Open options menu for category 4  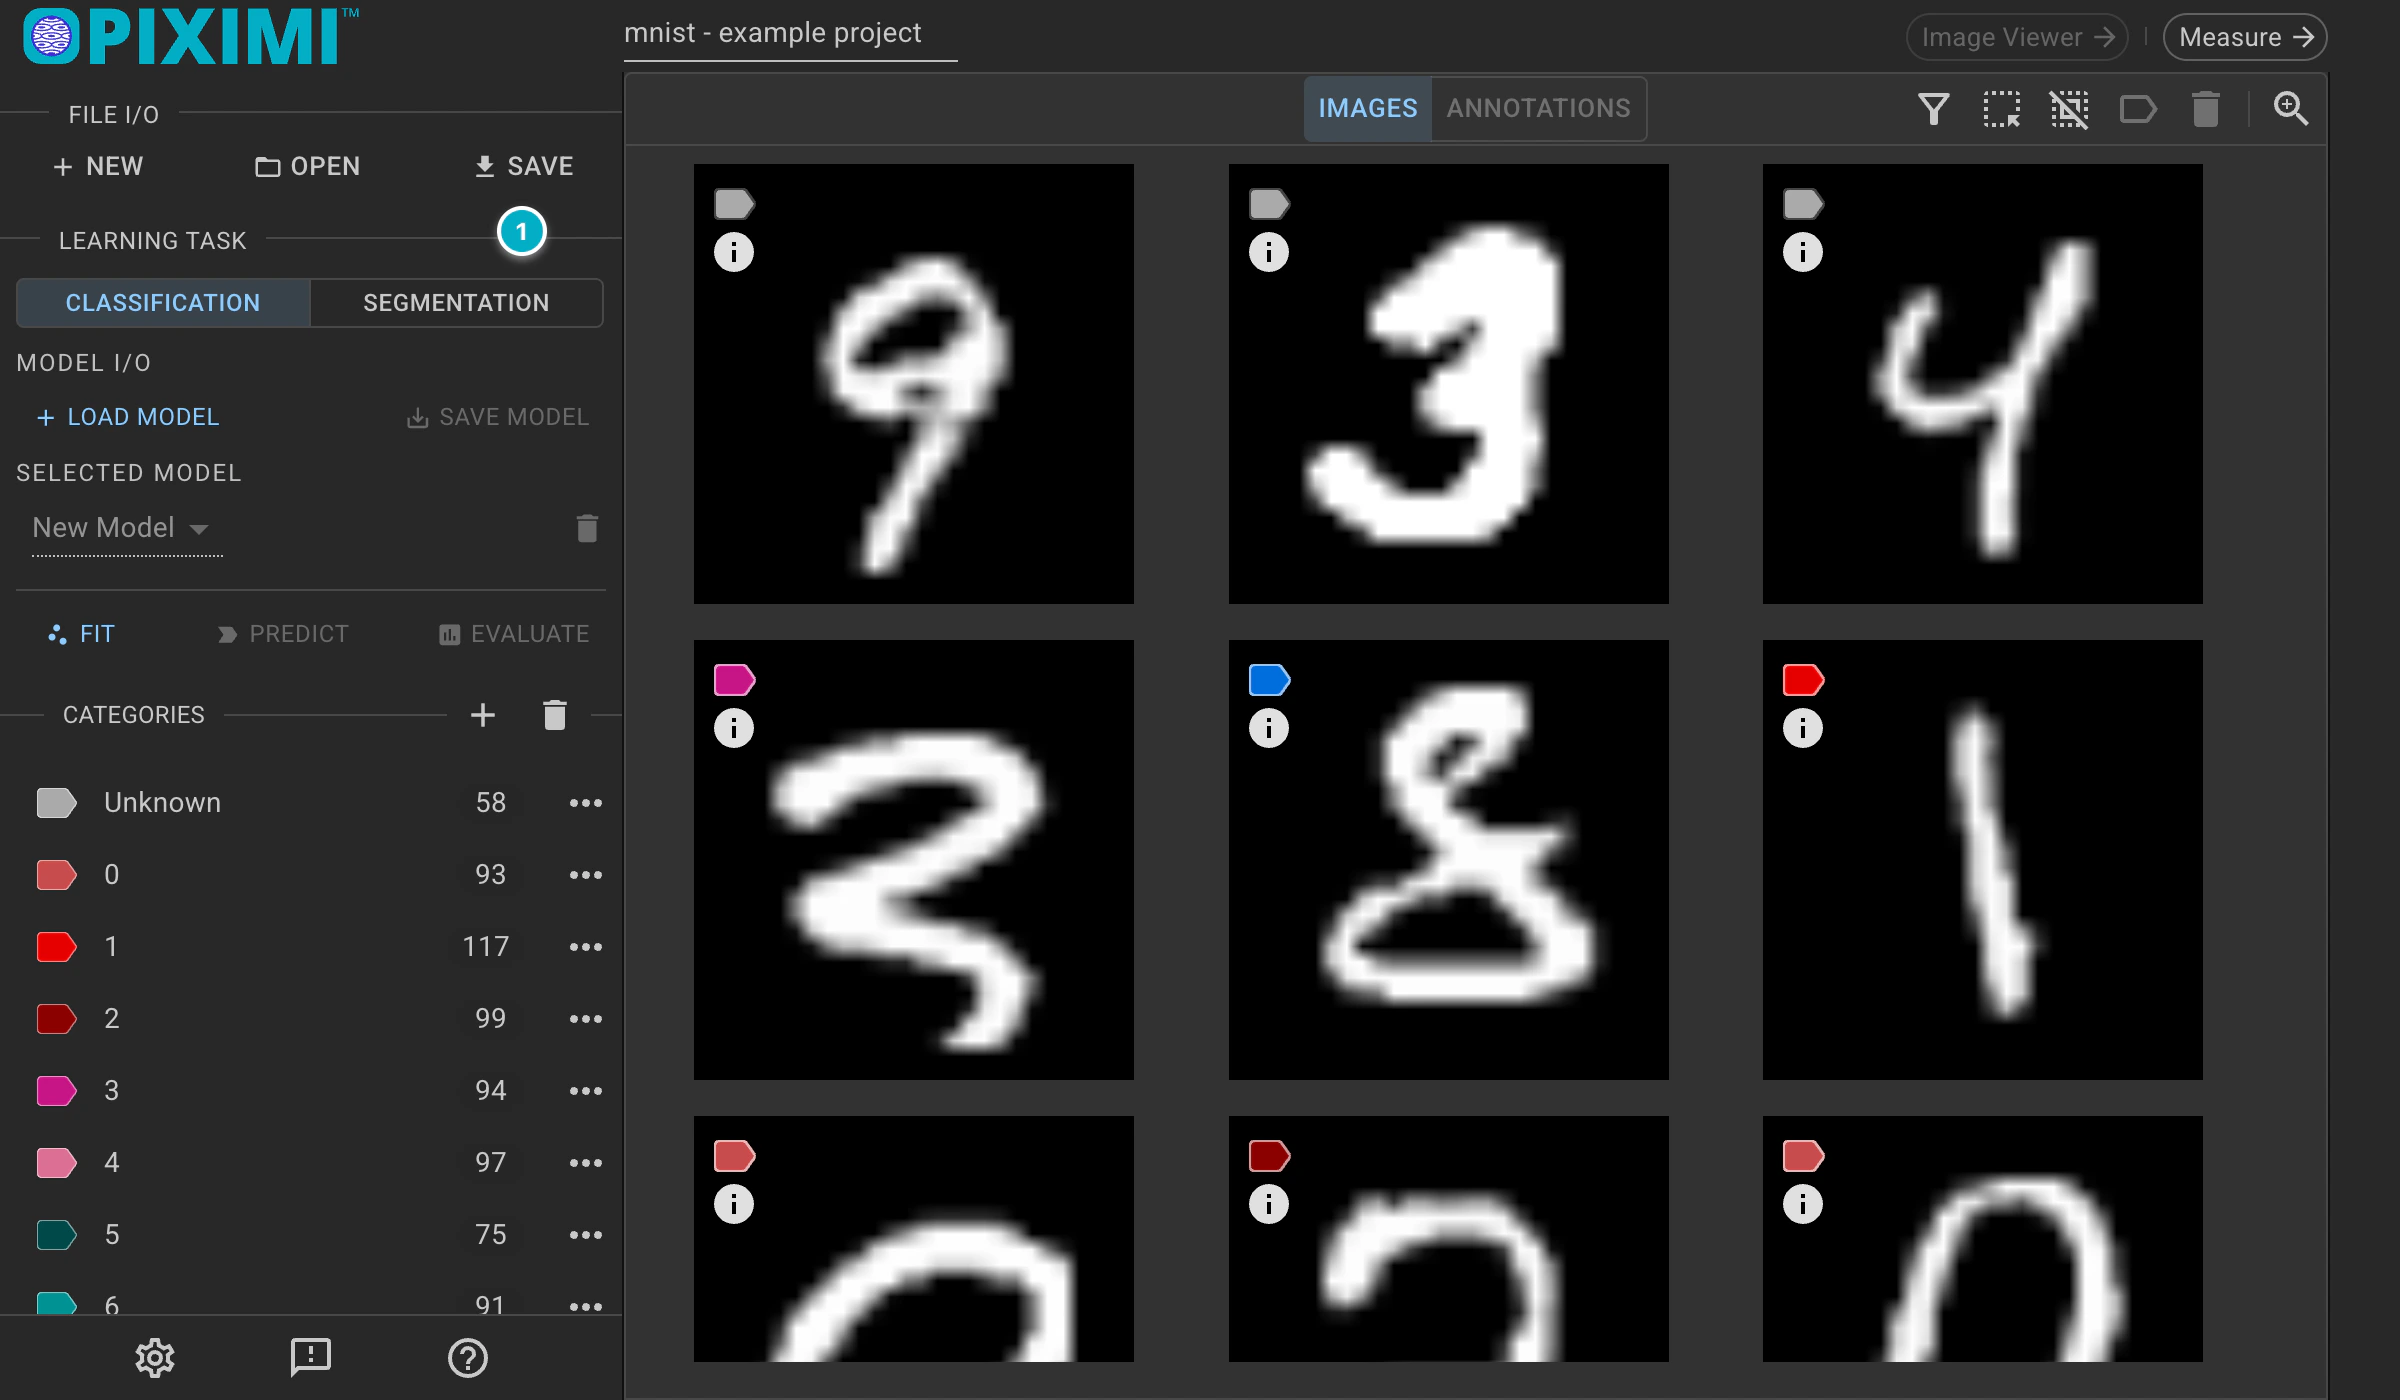[x=586, y=1163]
